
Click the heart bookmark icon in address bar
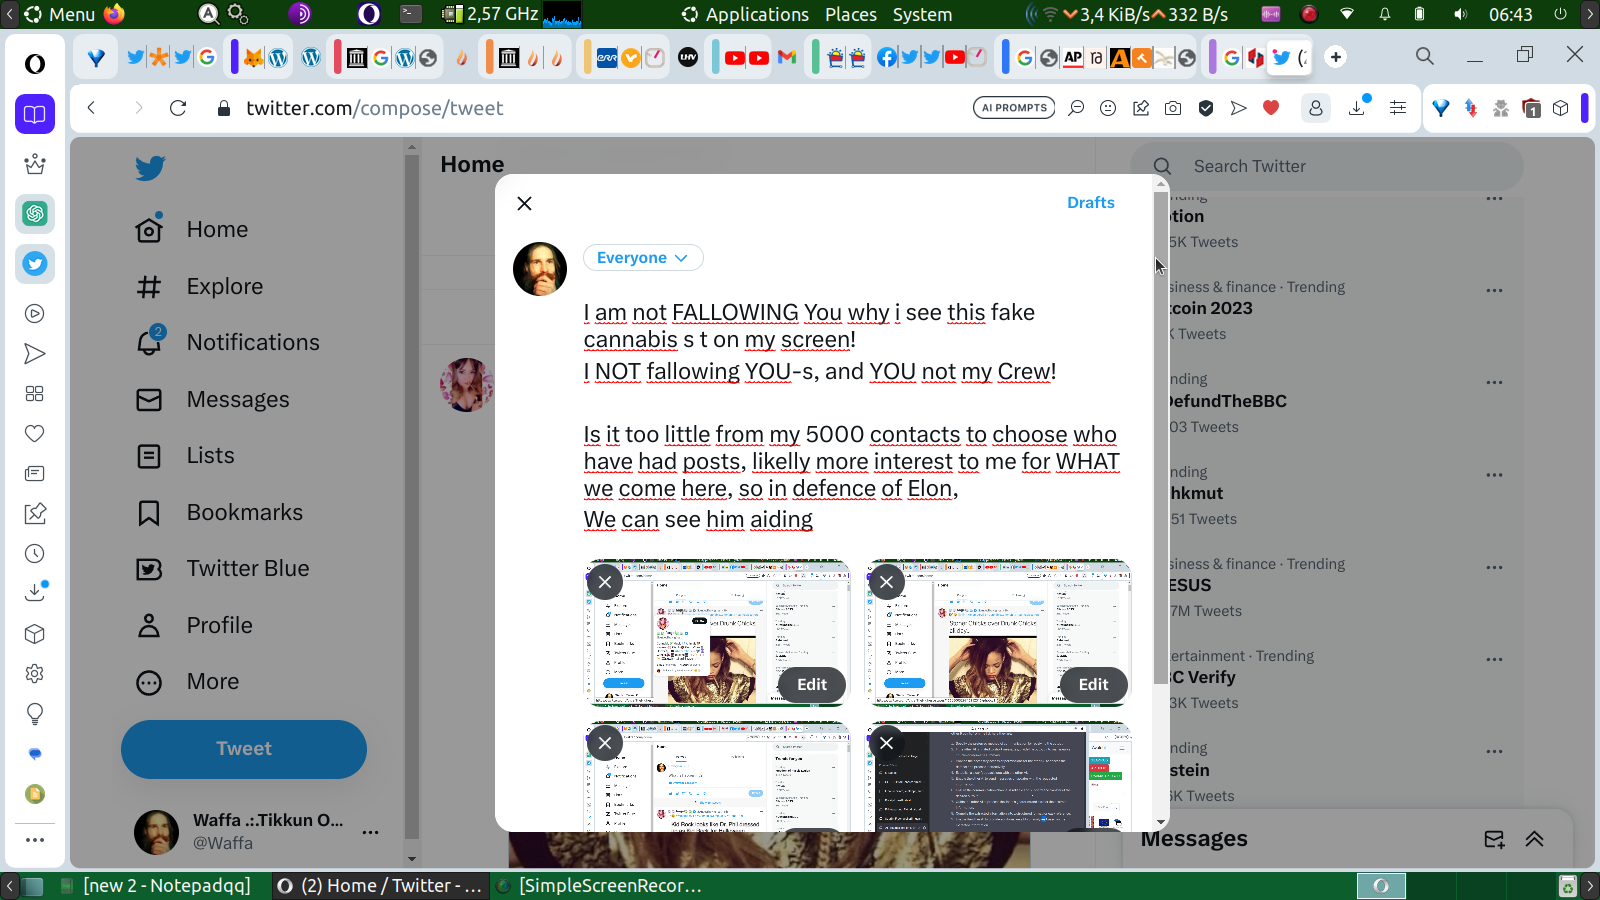pos(1271,108)
